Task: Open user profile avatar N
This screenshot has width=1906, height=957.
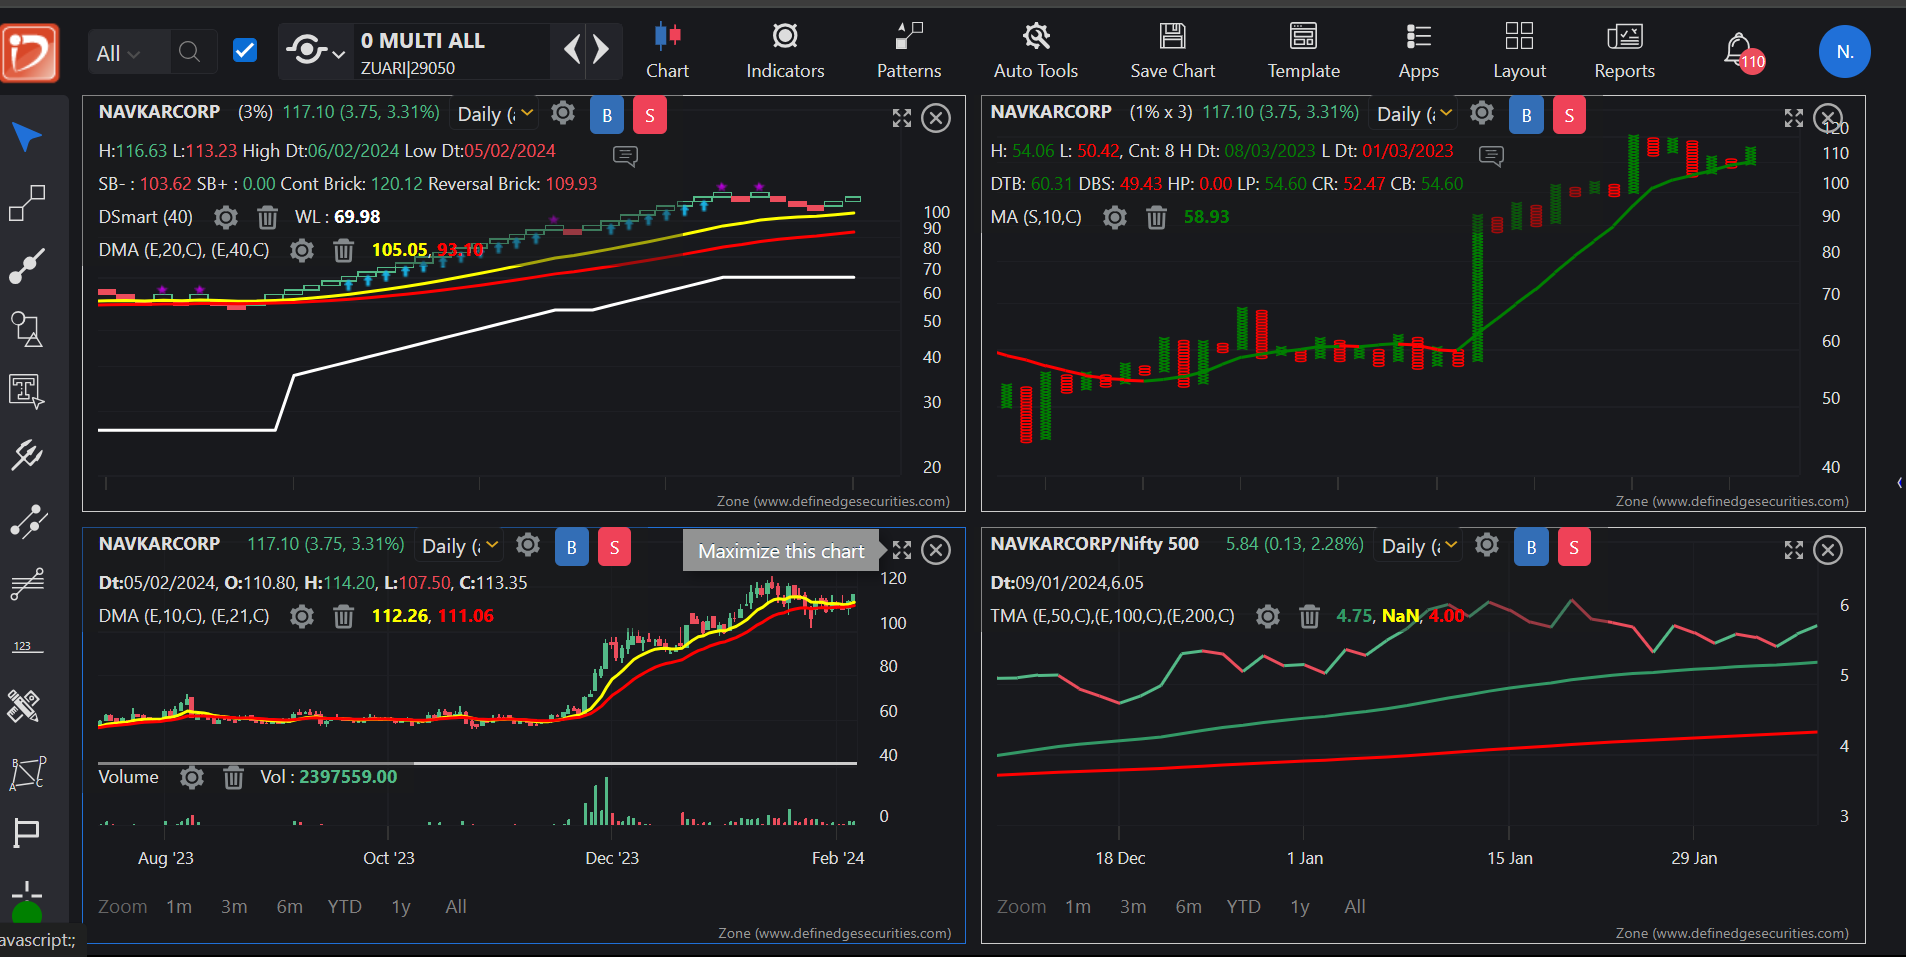Action: point(1844,52)
